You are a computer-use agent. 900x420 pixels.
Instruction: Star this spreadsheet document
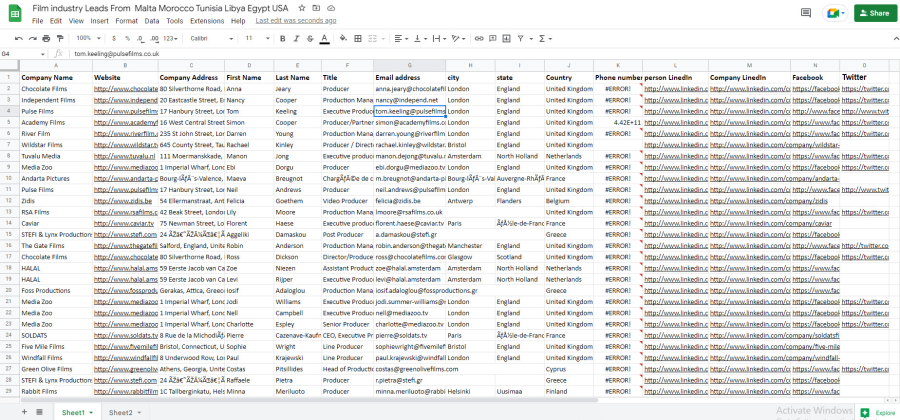(x=302, y=8)
